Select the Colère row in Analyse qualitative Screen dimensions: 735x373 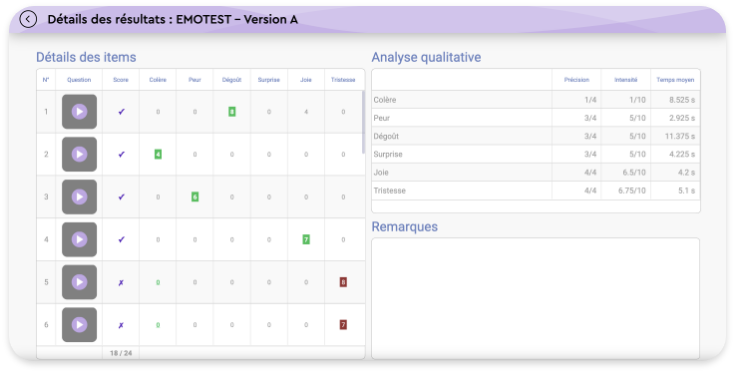point(536,100)
